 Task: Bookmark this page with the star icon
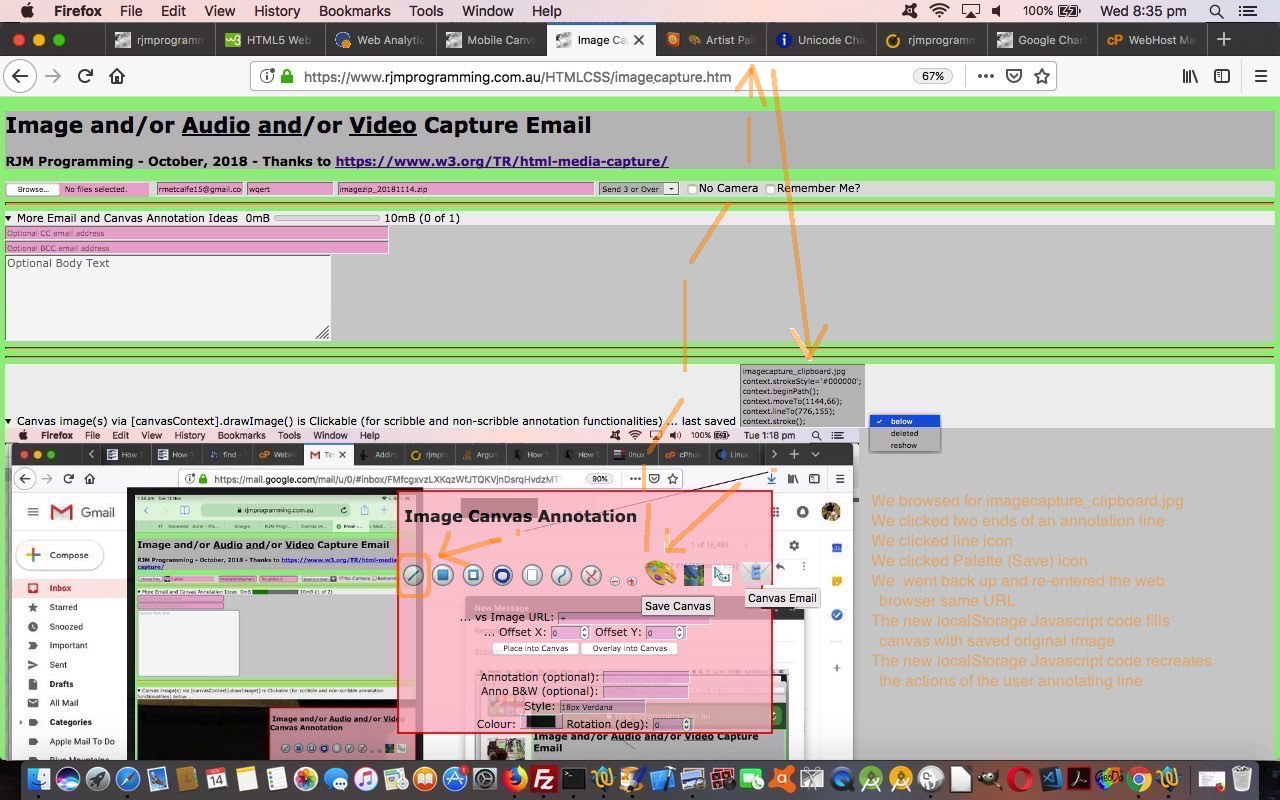(x=1042, y=76)
